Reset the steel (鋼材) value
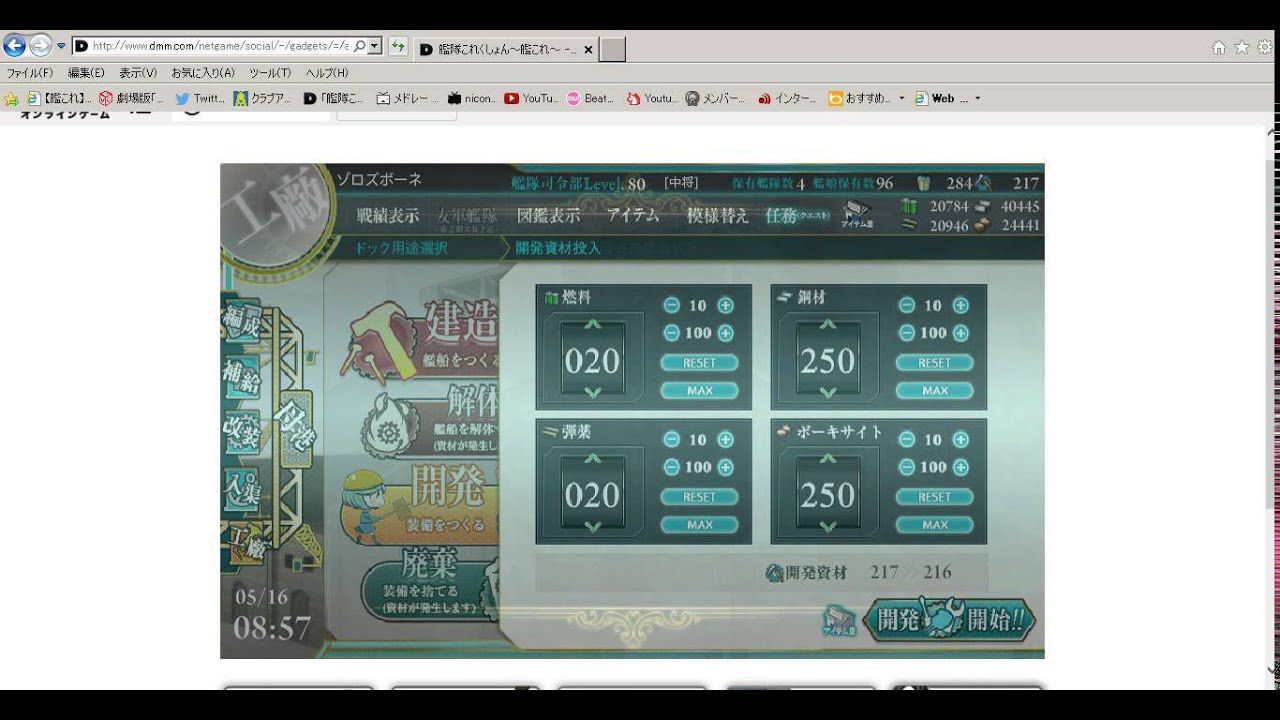The width and height of the screenshot is (1280, 720). click(x=934, y=362)
